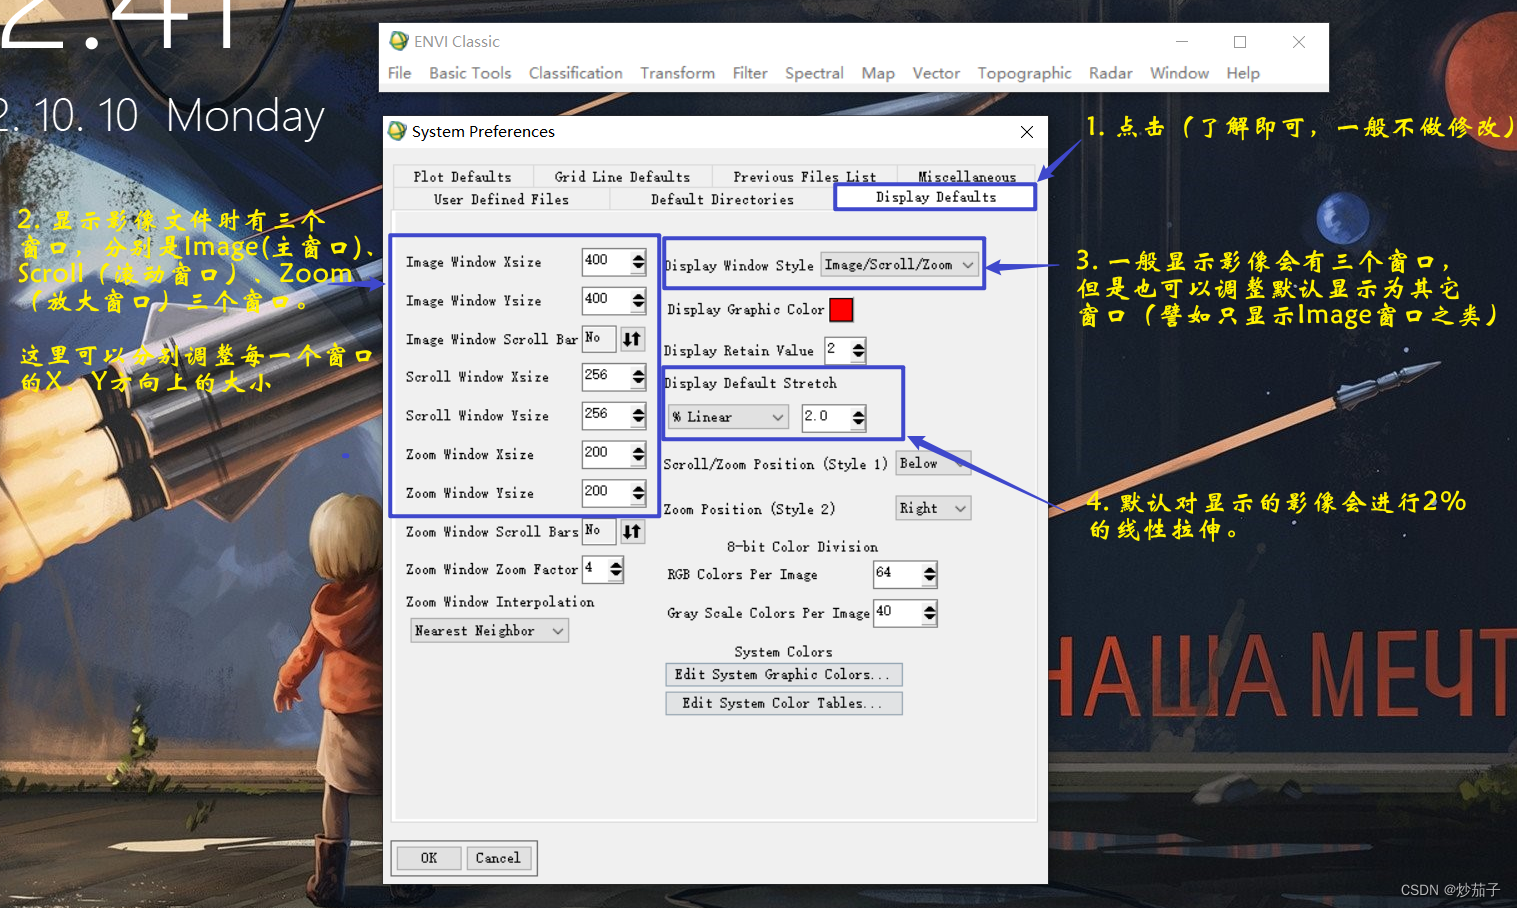1517x908 pixels.
Task: Expand the Display Window Style dropdown
Action: [899, 264]
